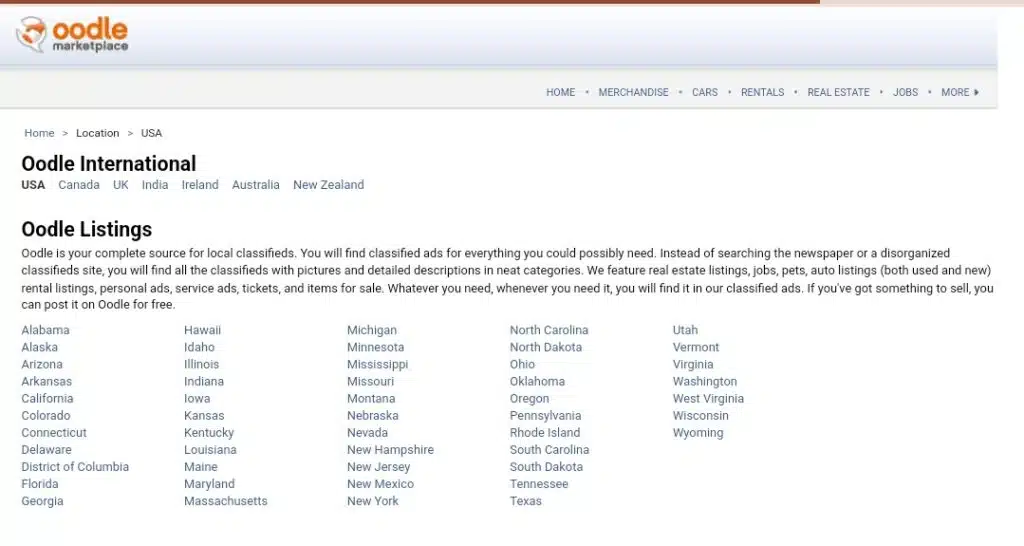Click the Oodle Marketplace logo
Screen dimensions: 1024x546
click(72, 35)
